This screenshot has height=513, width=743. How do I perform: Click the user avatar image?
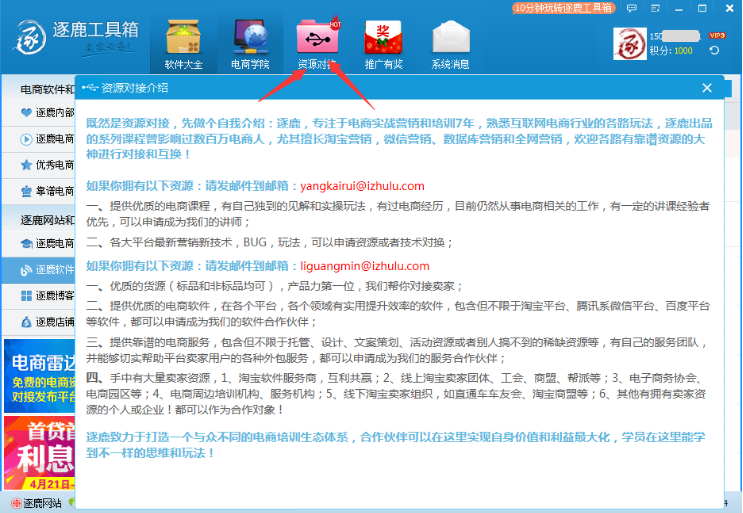(x=630, y=44)
